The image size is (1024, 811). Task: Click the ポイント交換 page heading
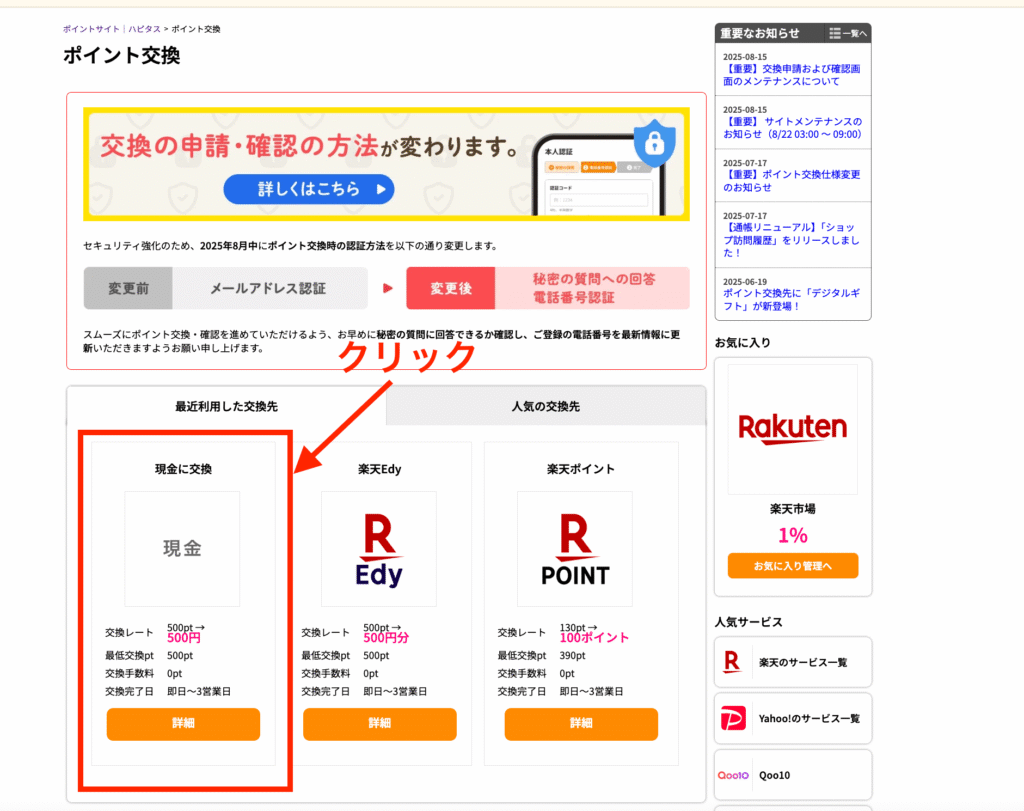[x=121, y=56]
